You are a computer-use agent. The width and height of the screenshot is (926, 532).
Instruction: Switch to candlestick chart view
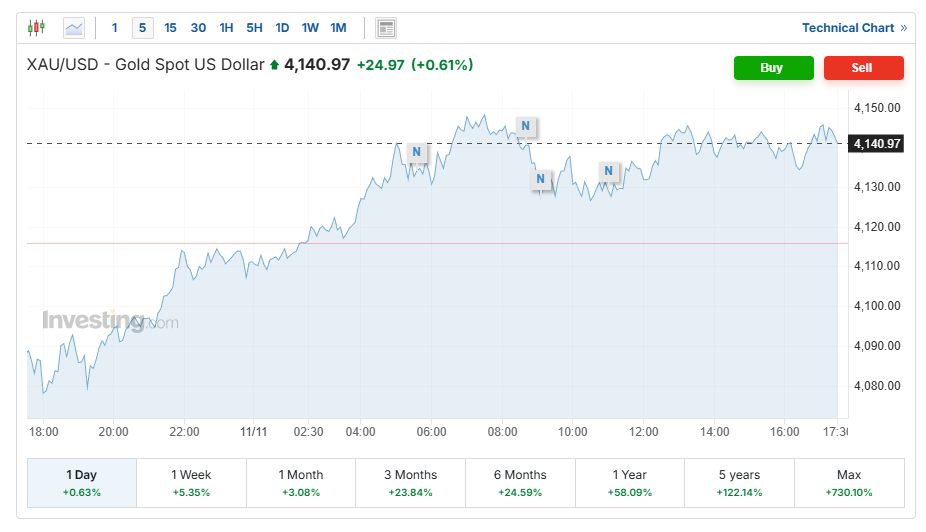[37, 28]
